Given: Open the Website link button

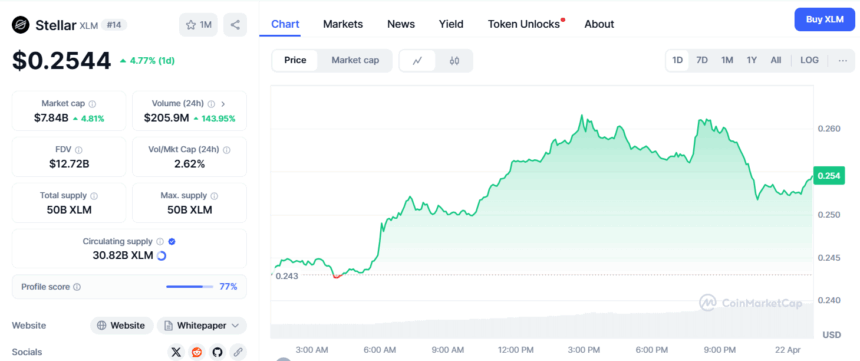Looking at the screenshot, I should [122, 325].
